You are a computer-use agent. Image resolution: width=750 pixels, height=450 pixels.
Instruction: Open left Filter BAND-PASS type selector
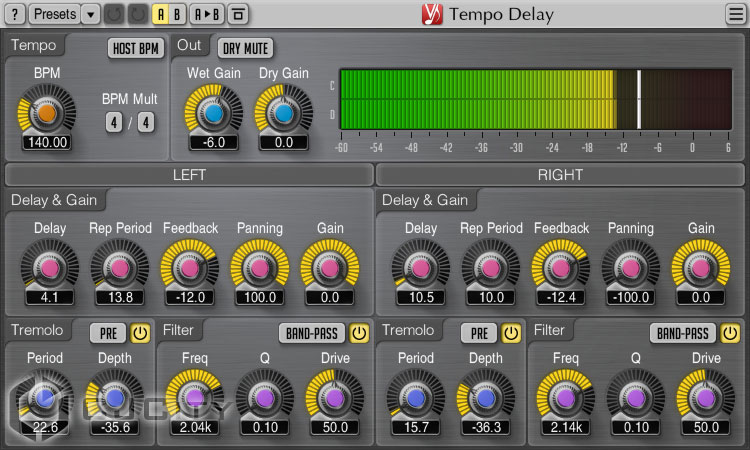pyautogui.click(x=312, y=333)
